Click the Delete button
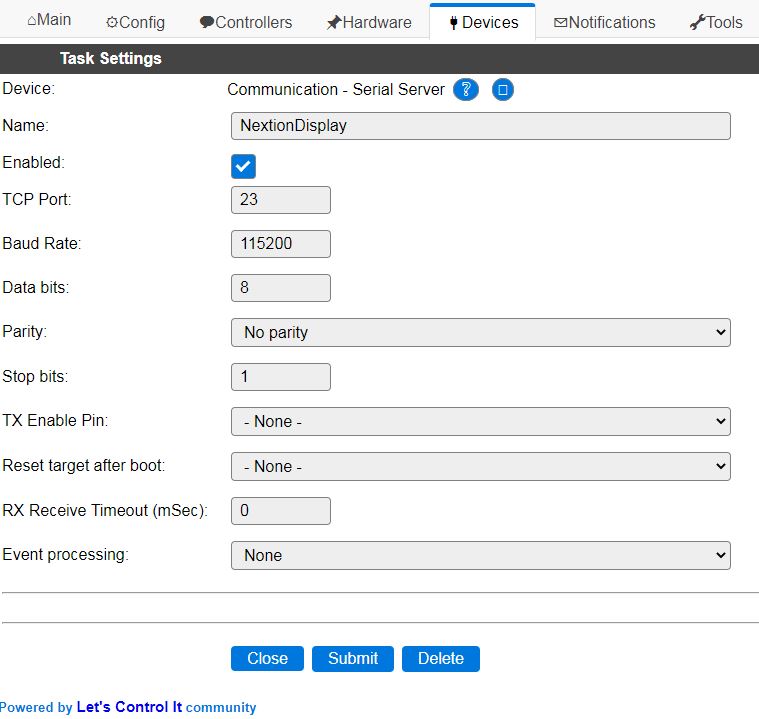 [x=440, y=658]
